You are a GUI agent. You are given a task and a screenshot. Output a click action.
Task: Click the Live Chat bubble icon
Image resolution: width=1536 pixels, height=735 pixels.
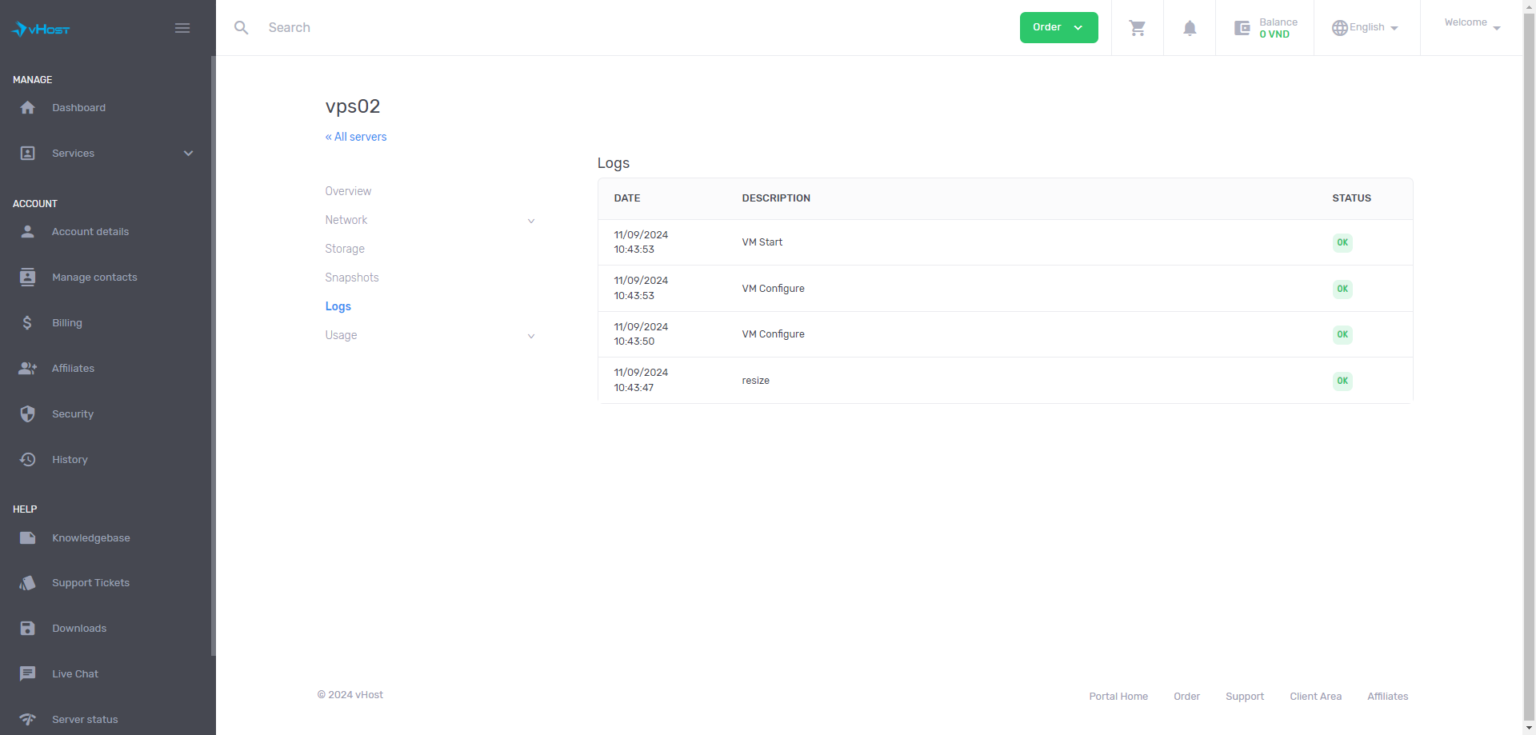[28, 674]
